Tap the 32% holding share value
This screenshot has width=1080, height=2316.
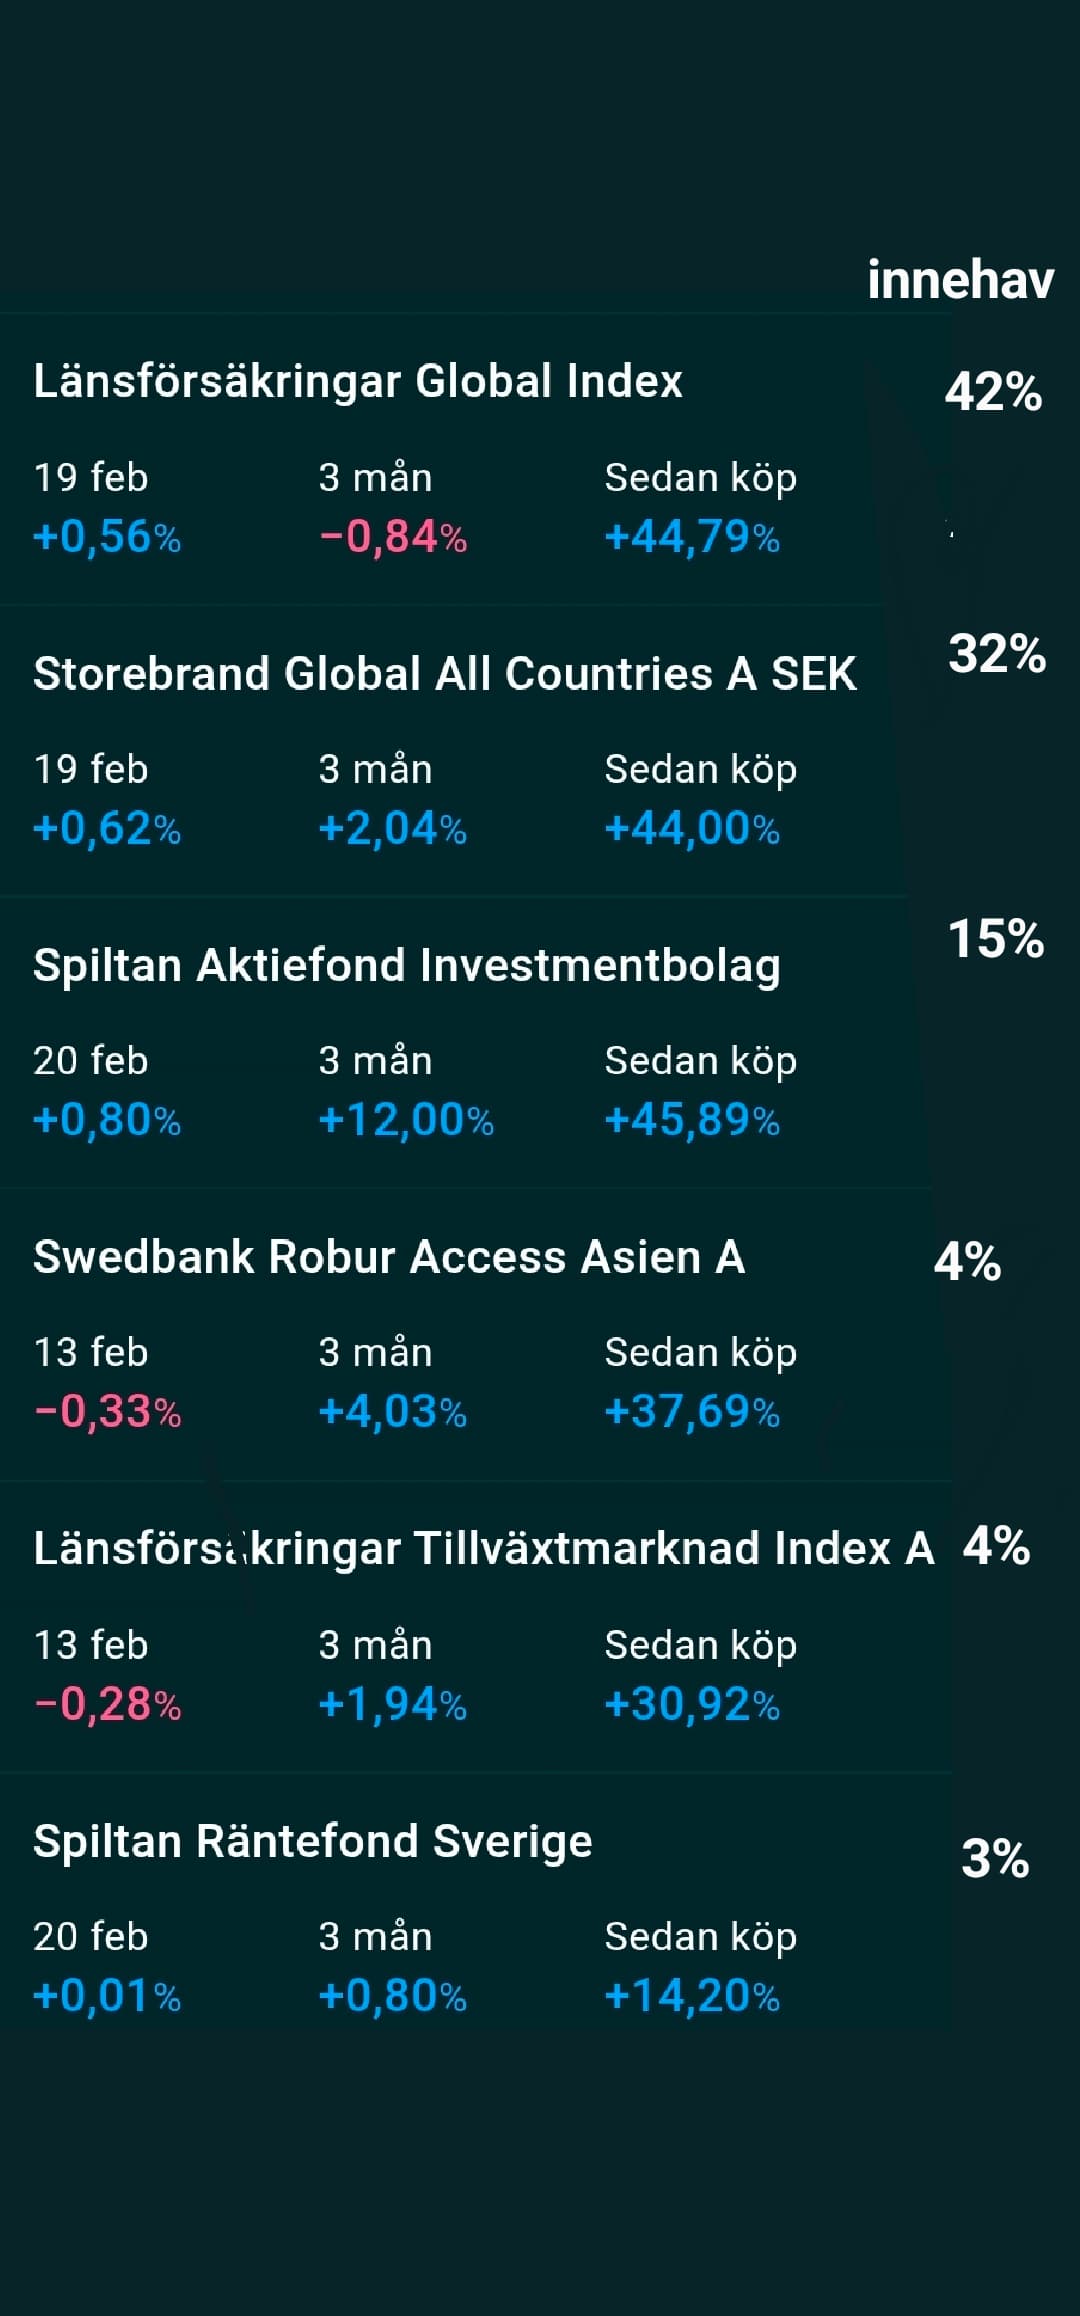coord(997,654)
